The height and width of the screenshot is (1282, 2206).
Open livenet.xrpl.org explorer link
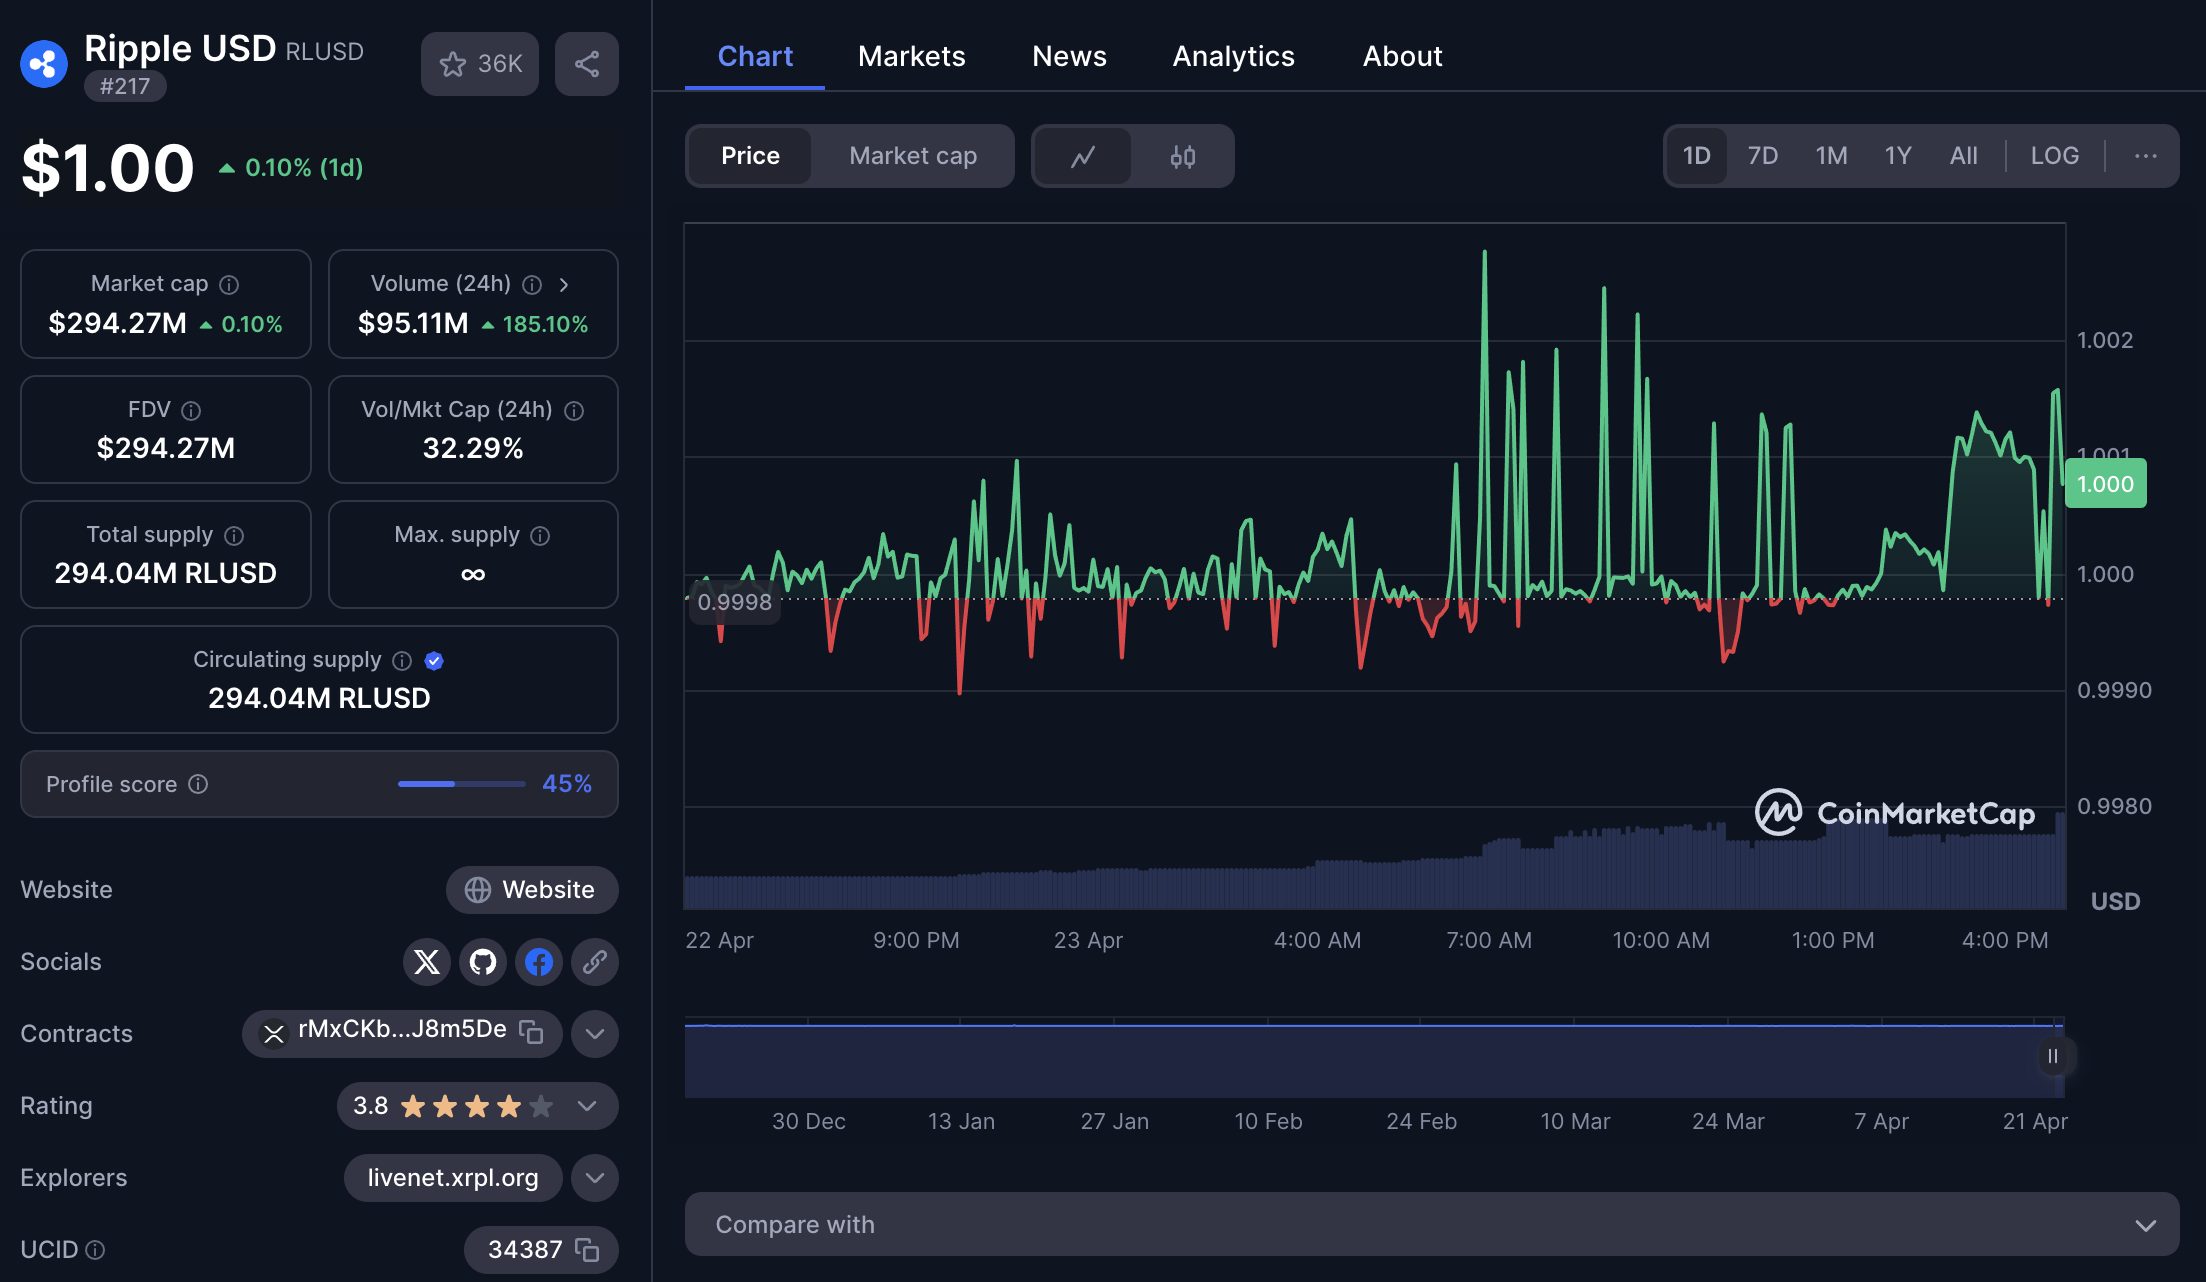pos(453,1178)
